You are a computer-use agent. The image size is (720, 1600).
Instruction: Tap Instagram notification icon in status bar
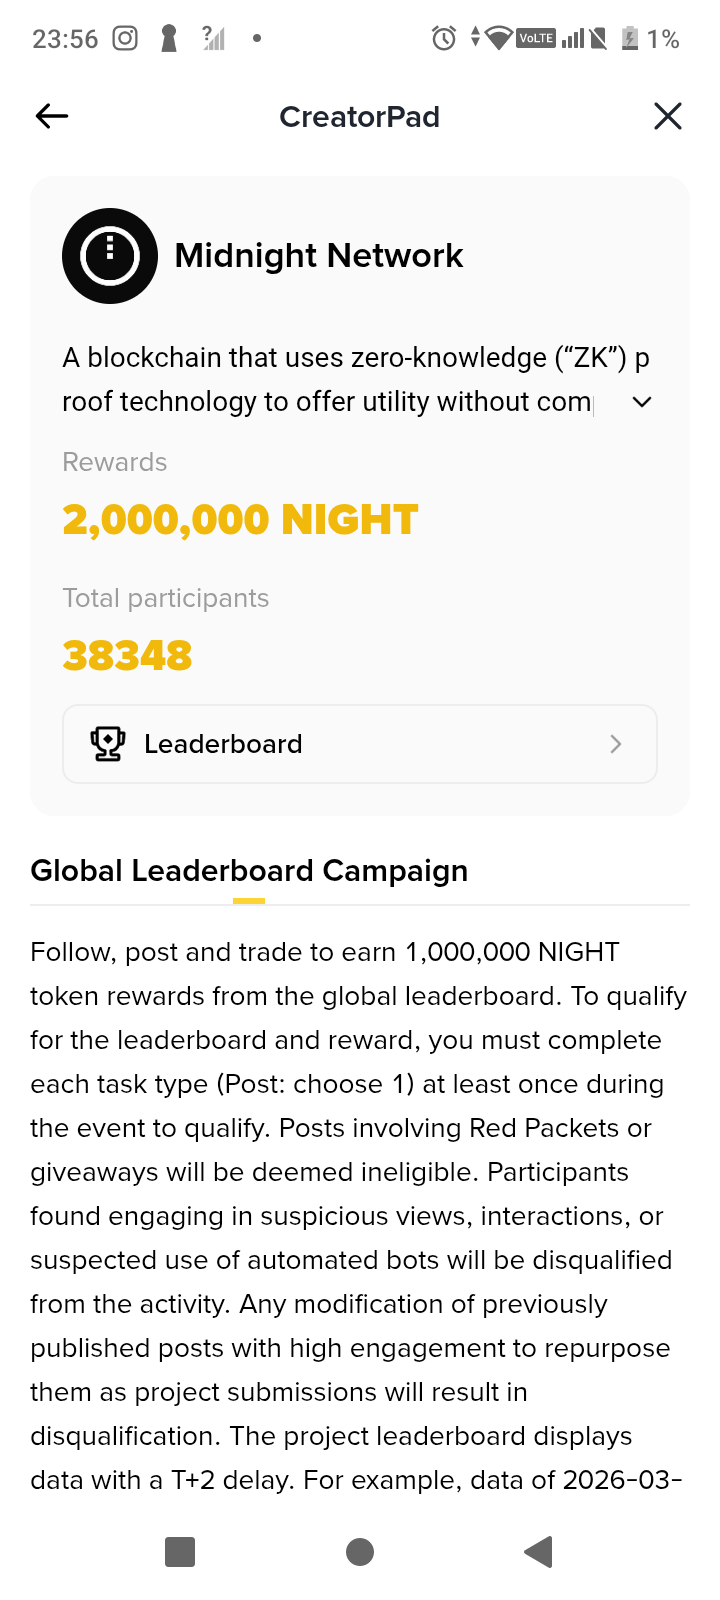pyautogui.click(x=125, y=39)
